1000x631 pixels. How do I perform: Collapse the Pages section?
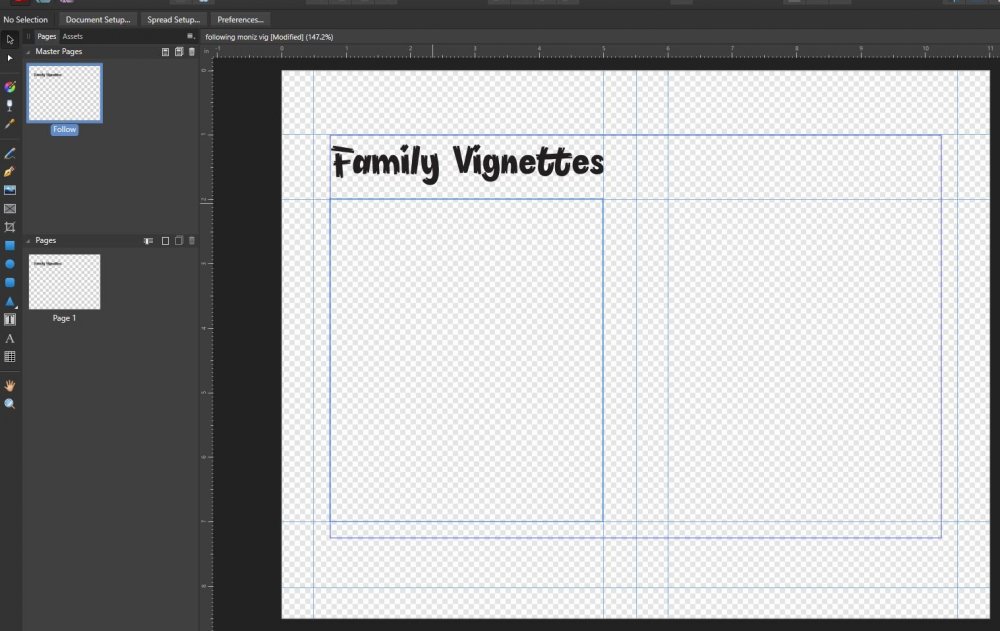click(28, 241)
